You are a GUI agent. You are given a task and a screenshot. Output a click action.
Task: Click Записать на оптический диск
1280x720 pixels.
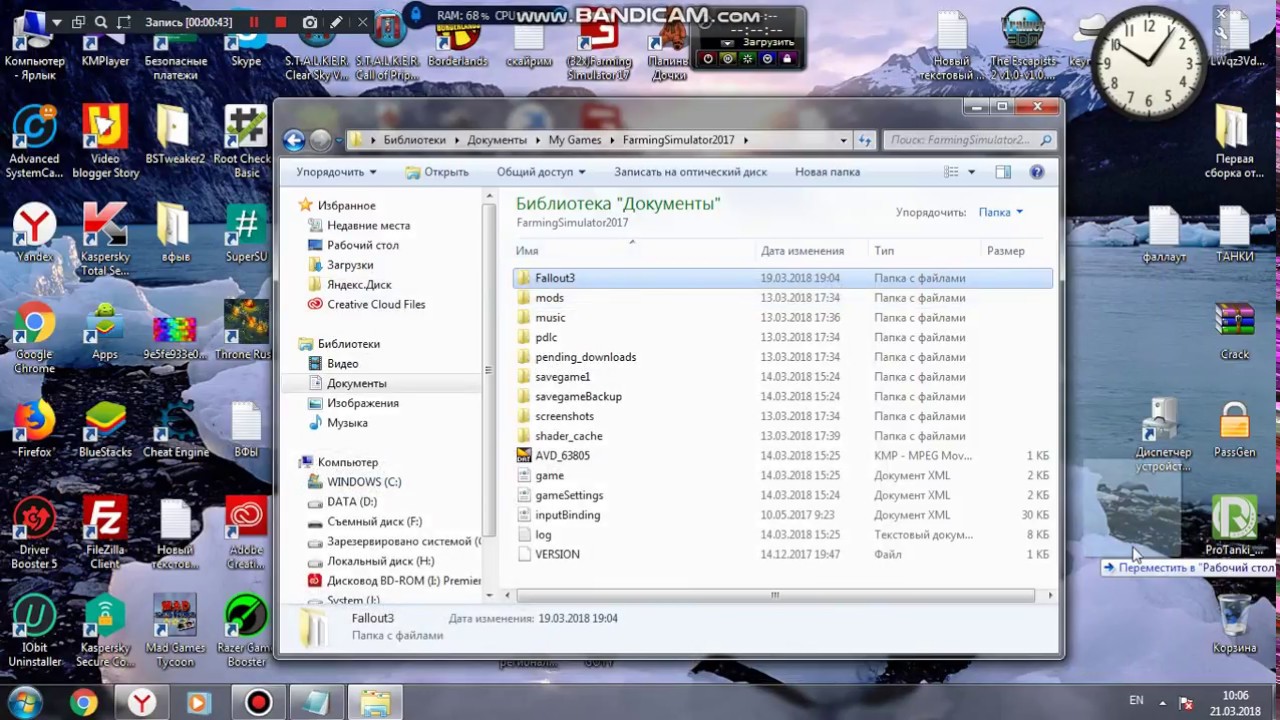coord(690,172)
